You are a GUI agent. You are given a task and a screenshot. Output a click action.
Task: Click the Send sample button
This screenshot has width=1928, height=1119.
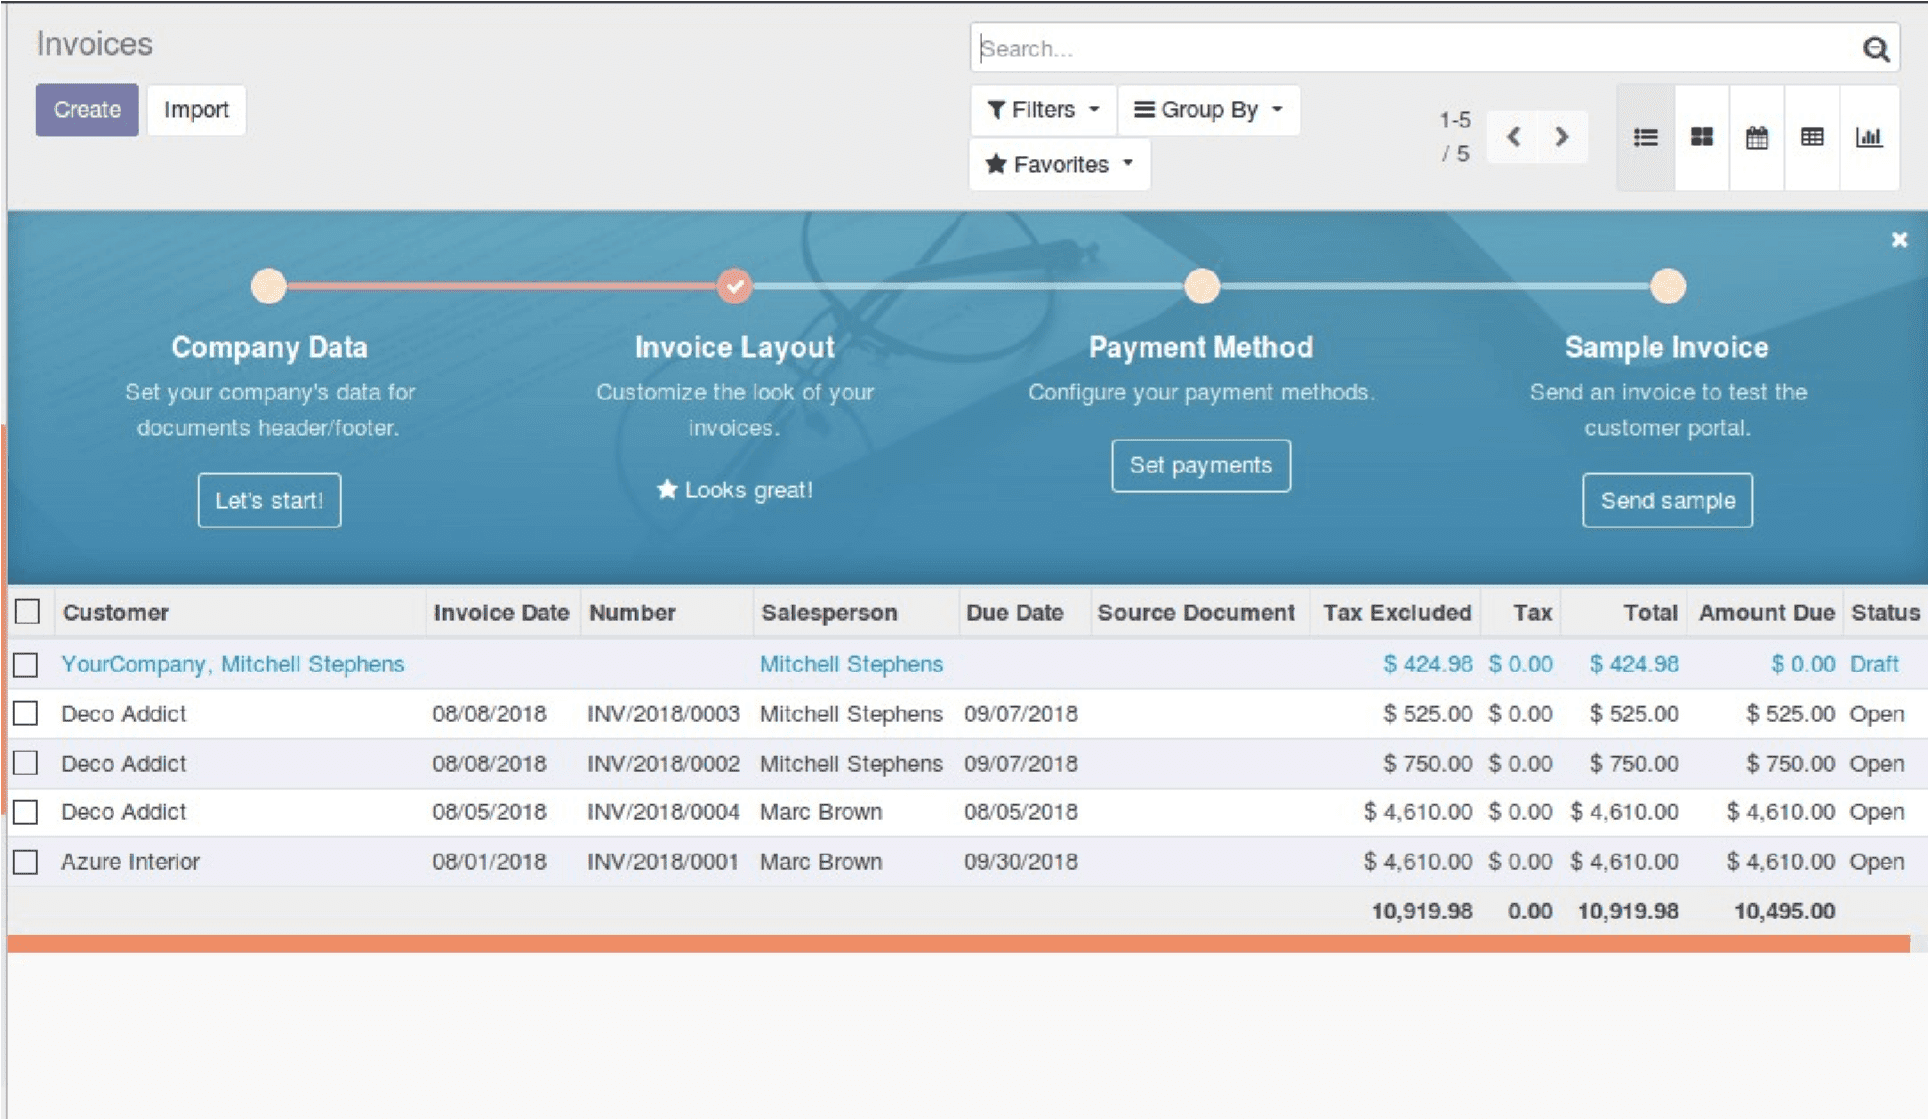coord(1667,500)
